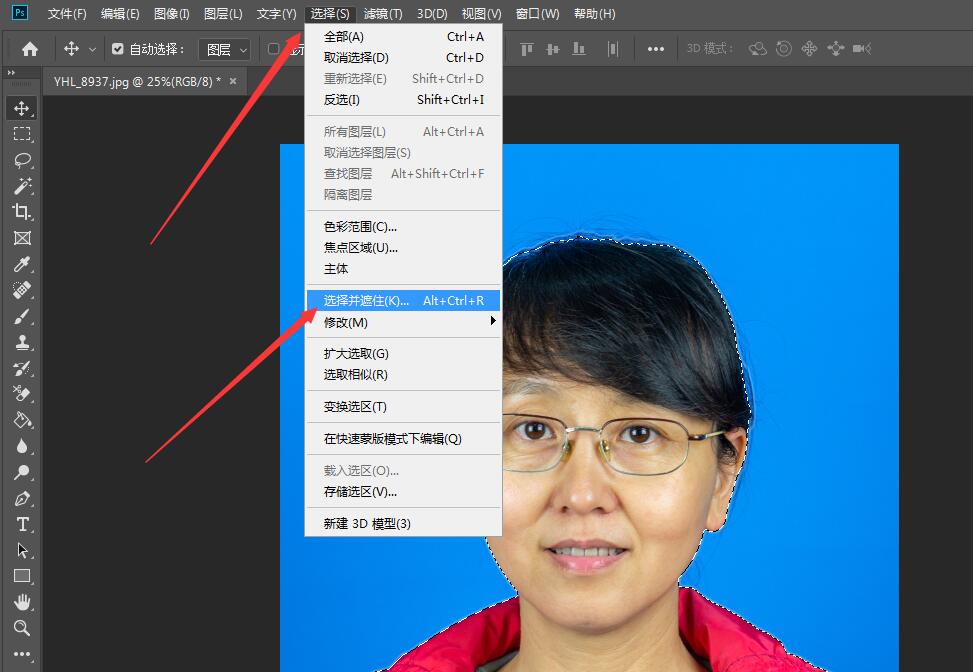
Task: Select the Eyedropper tool
Action: coord(22,264)
